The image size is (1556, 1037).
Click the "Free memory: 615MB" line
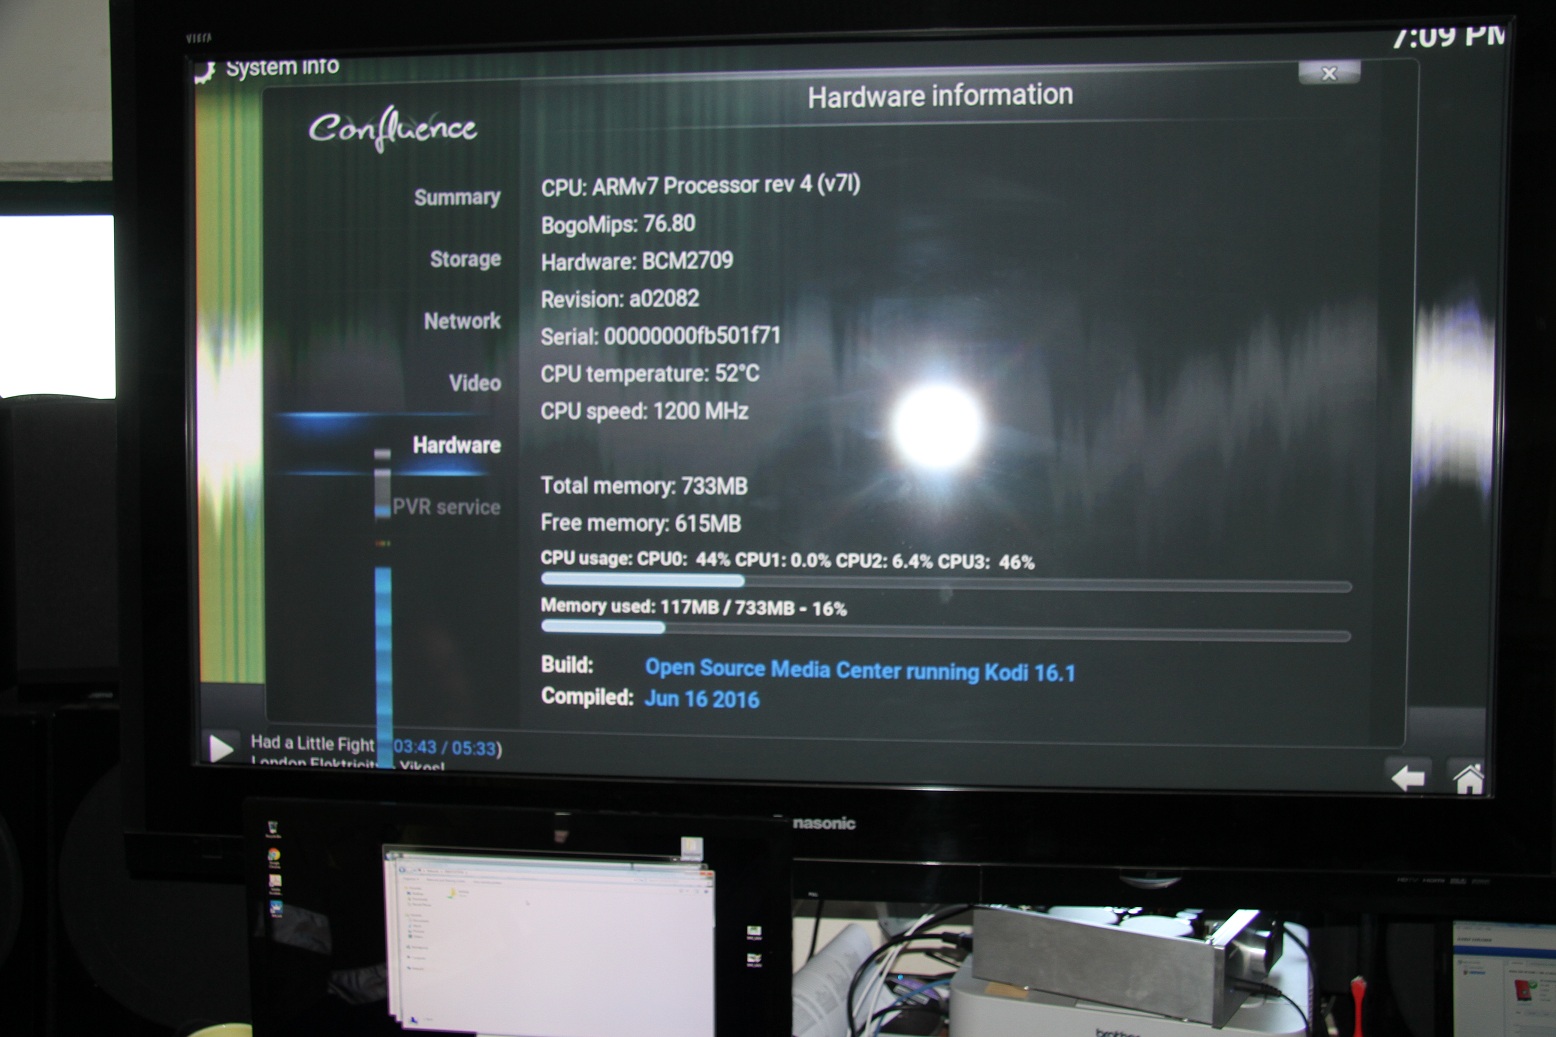click(x=641, y=523)
